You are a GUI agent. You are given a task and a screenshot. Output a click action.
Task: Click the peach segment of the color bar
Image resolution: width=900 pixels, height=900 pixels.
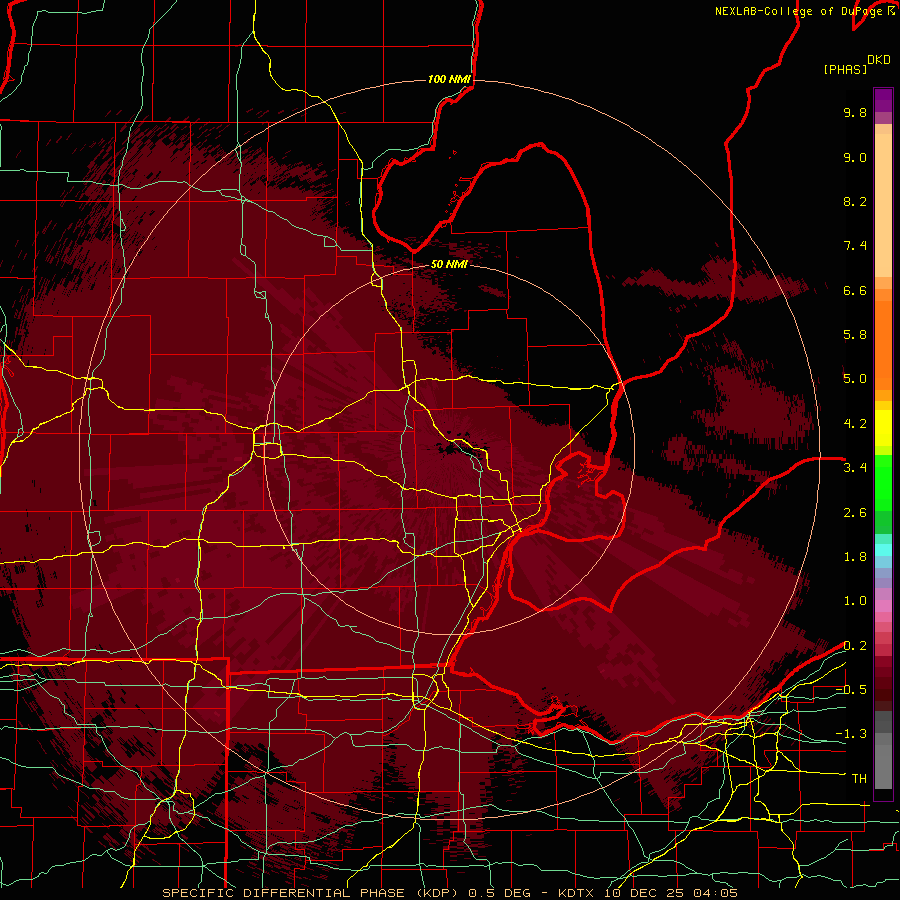click(x=883, y=205)
